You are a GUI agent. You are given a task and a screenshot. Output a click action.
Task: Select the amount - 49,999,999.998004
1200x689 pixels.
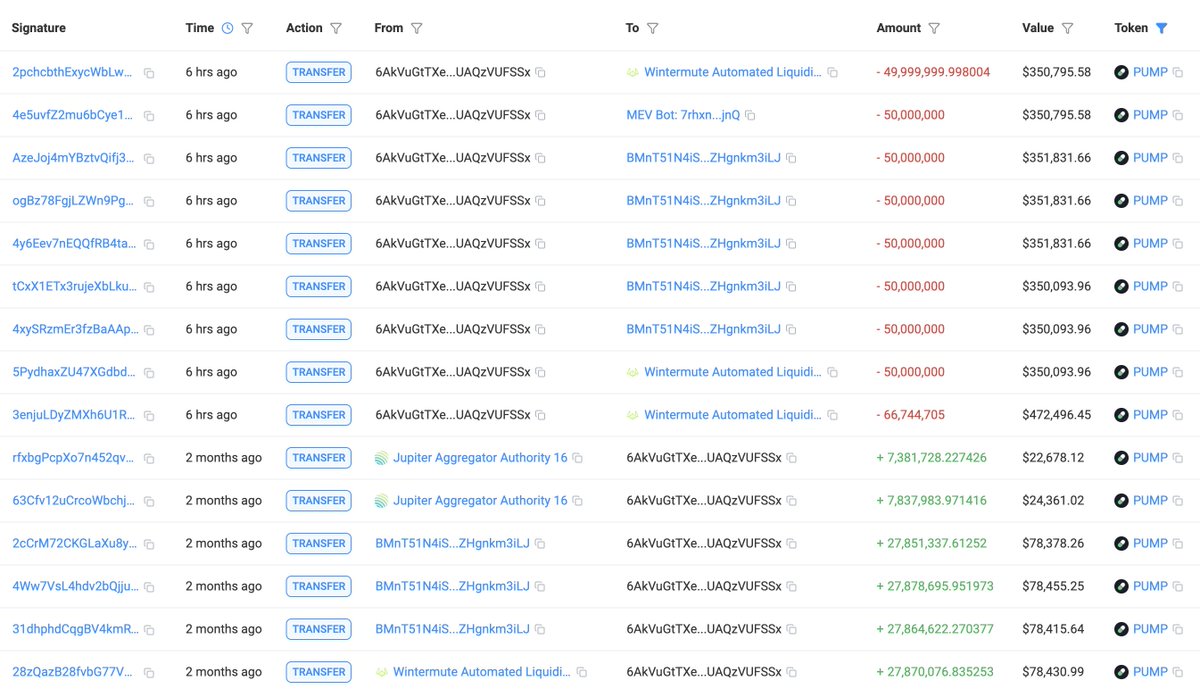(933, 72)
